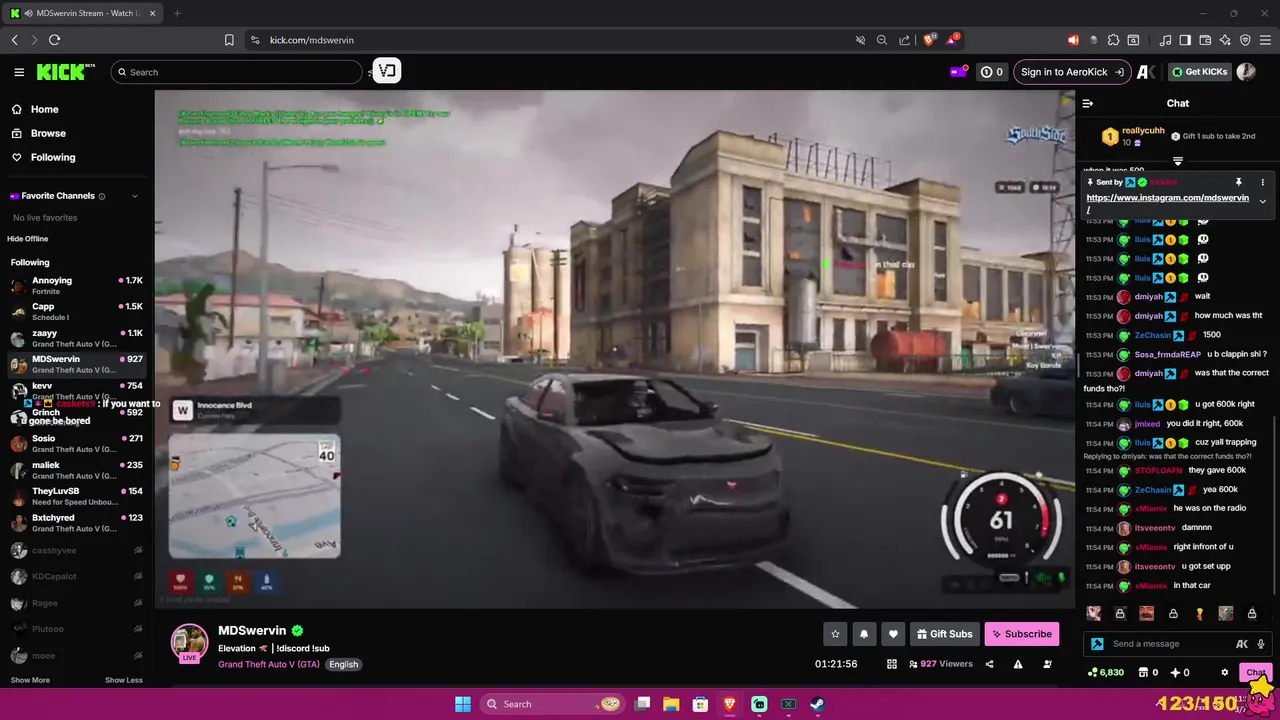Favorite the channel with the star button

(x=835, y=634)
